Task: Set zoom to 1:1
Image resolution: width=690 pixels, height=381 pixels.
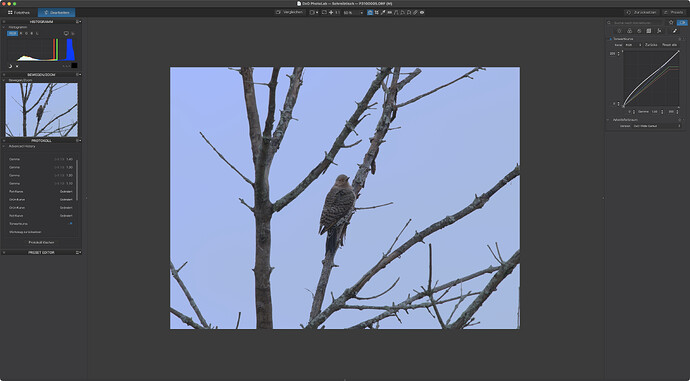Action: coord(337,12)
